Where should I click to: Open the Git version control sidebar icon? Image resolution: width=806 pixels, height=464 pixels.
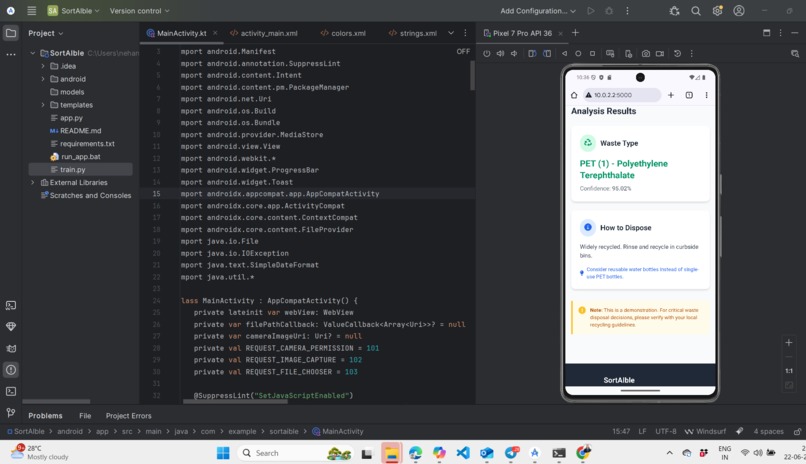coord(11,413)
